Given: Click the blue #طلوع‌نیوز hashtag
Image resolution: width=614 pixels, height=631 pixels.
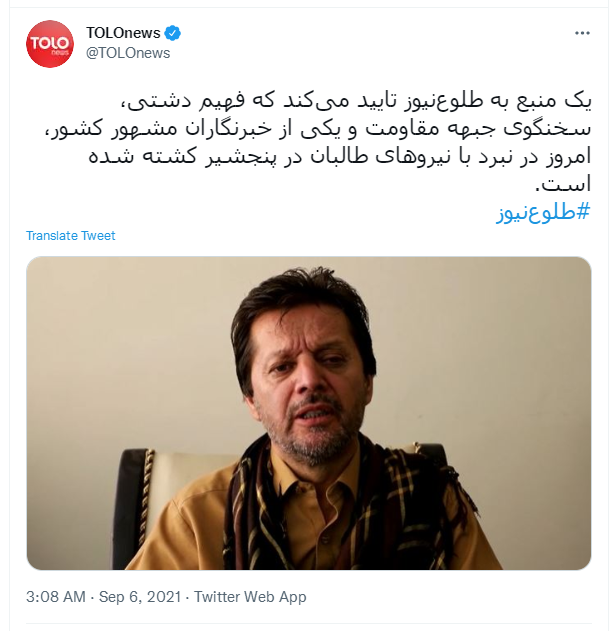Looking at the screenshot, I should pos(543,212).
